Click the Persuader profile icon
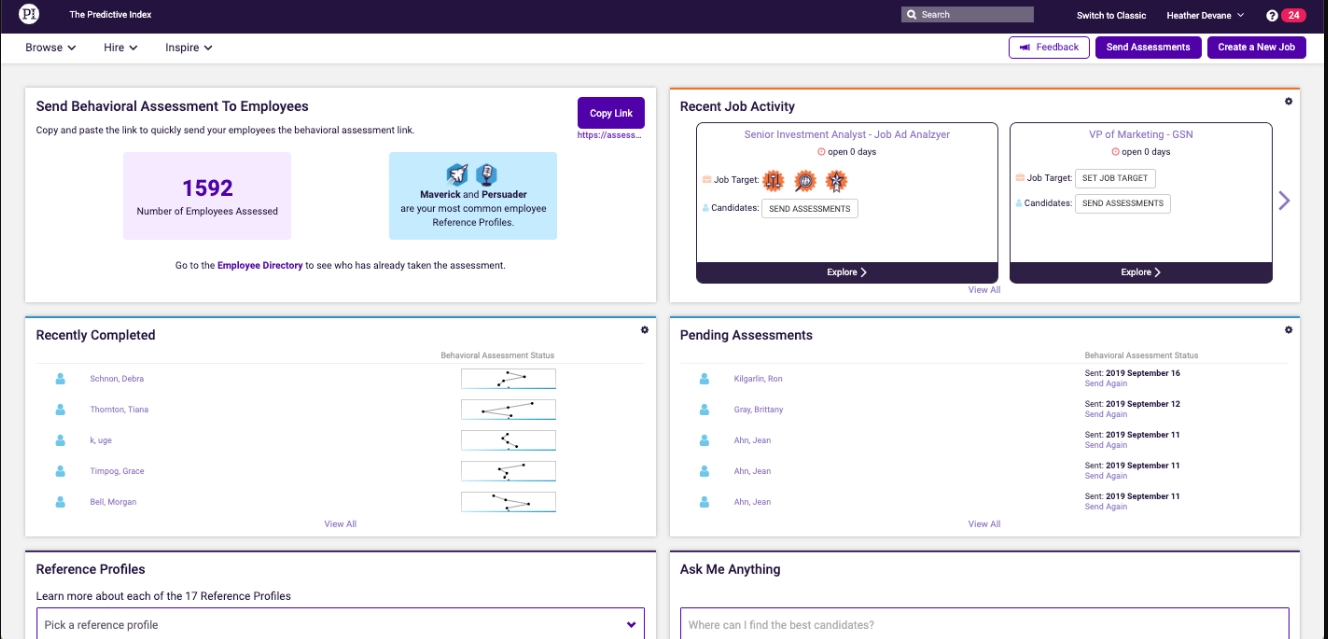Image resolution: width=1328 pixels, height=639 pixels. tap(486, 175)
